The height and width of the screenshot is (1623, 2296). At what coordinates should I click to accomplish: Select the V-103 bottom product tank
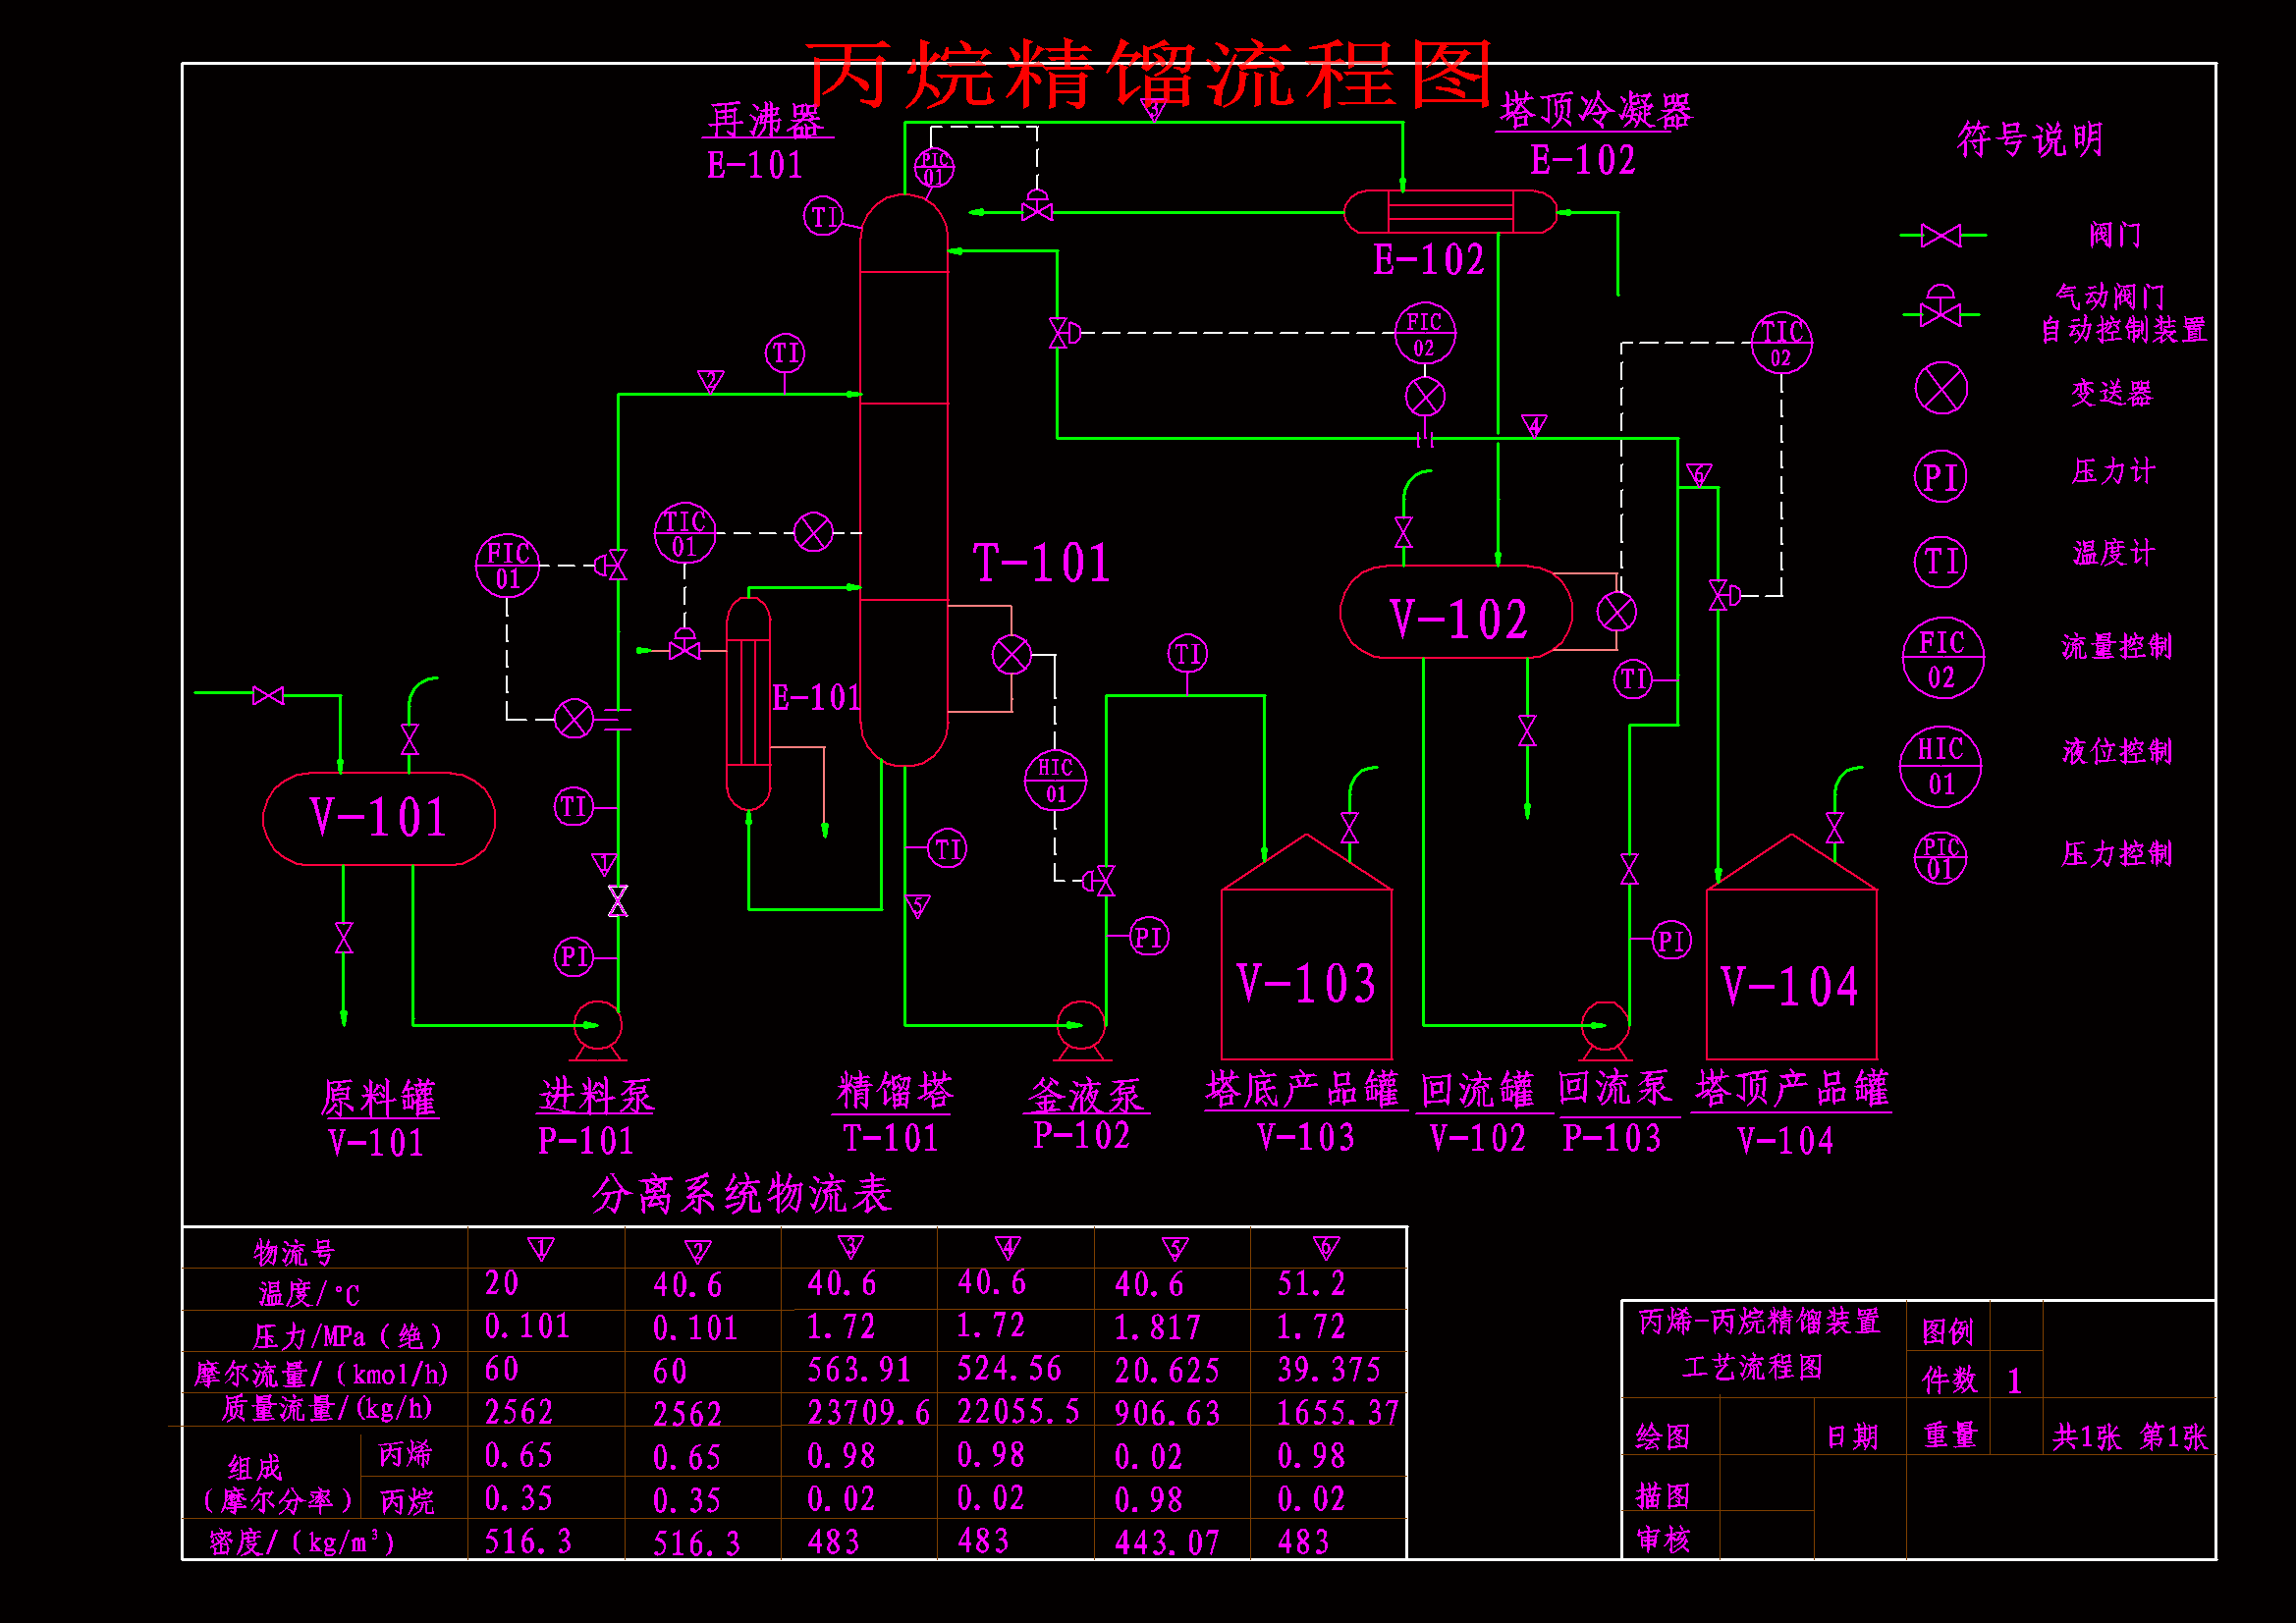(1306, 947)
